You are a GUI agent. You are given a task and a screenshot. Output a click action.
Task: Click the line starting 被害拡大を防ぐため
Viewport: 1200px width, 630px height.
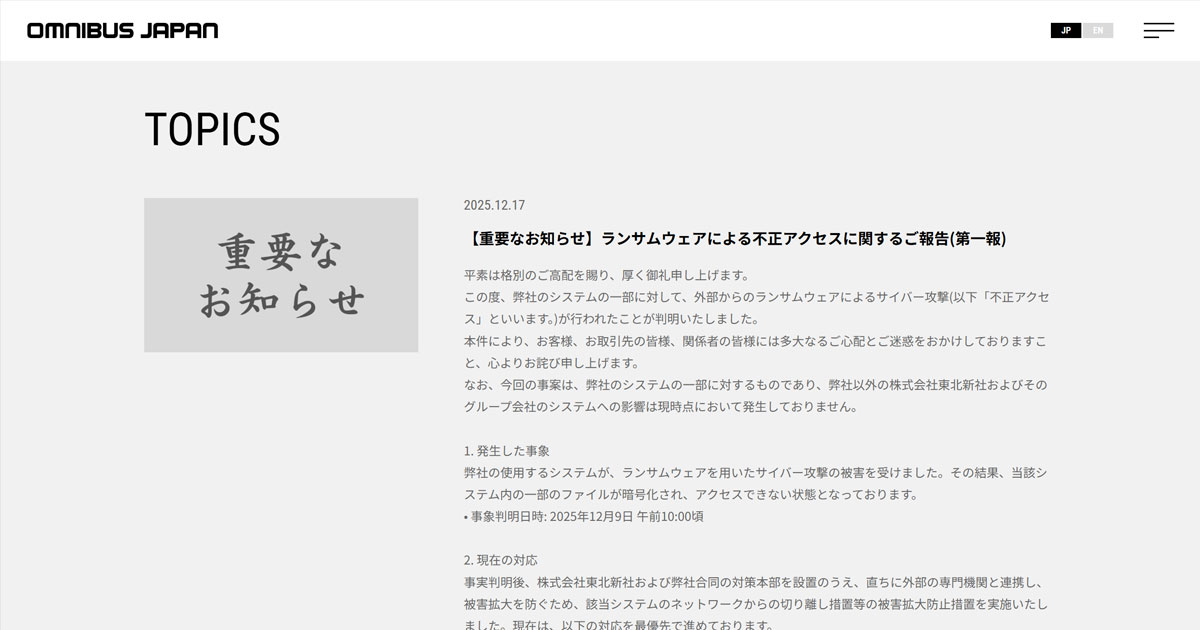tap(755, 604)
